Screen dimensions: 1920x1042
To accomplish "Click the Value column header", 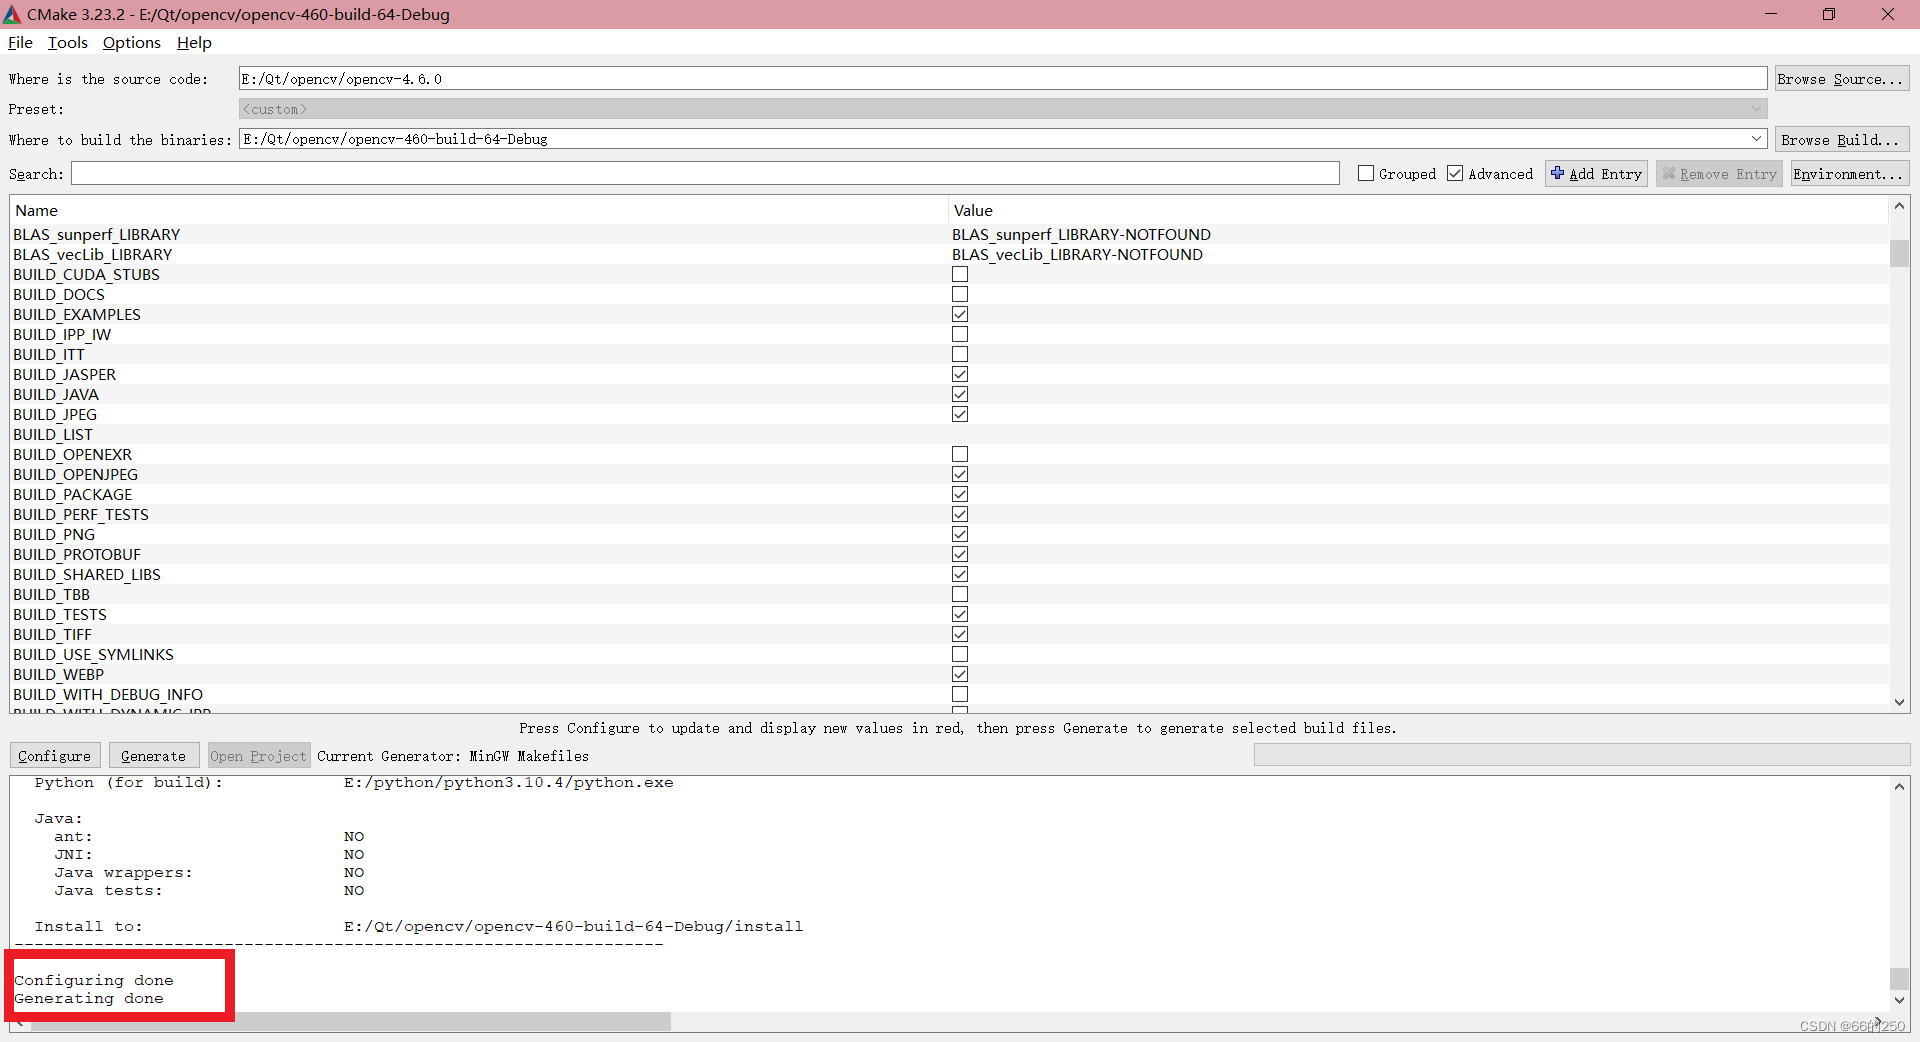I will point(1419,210).
